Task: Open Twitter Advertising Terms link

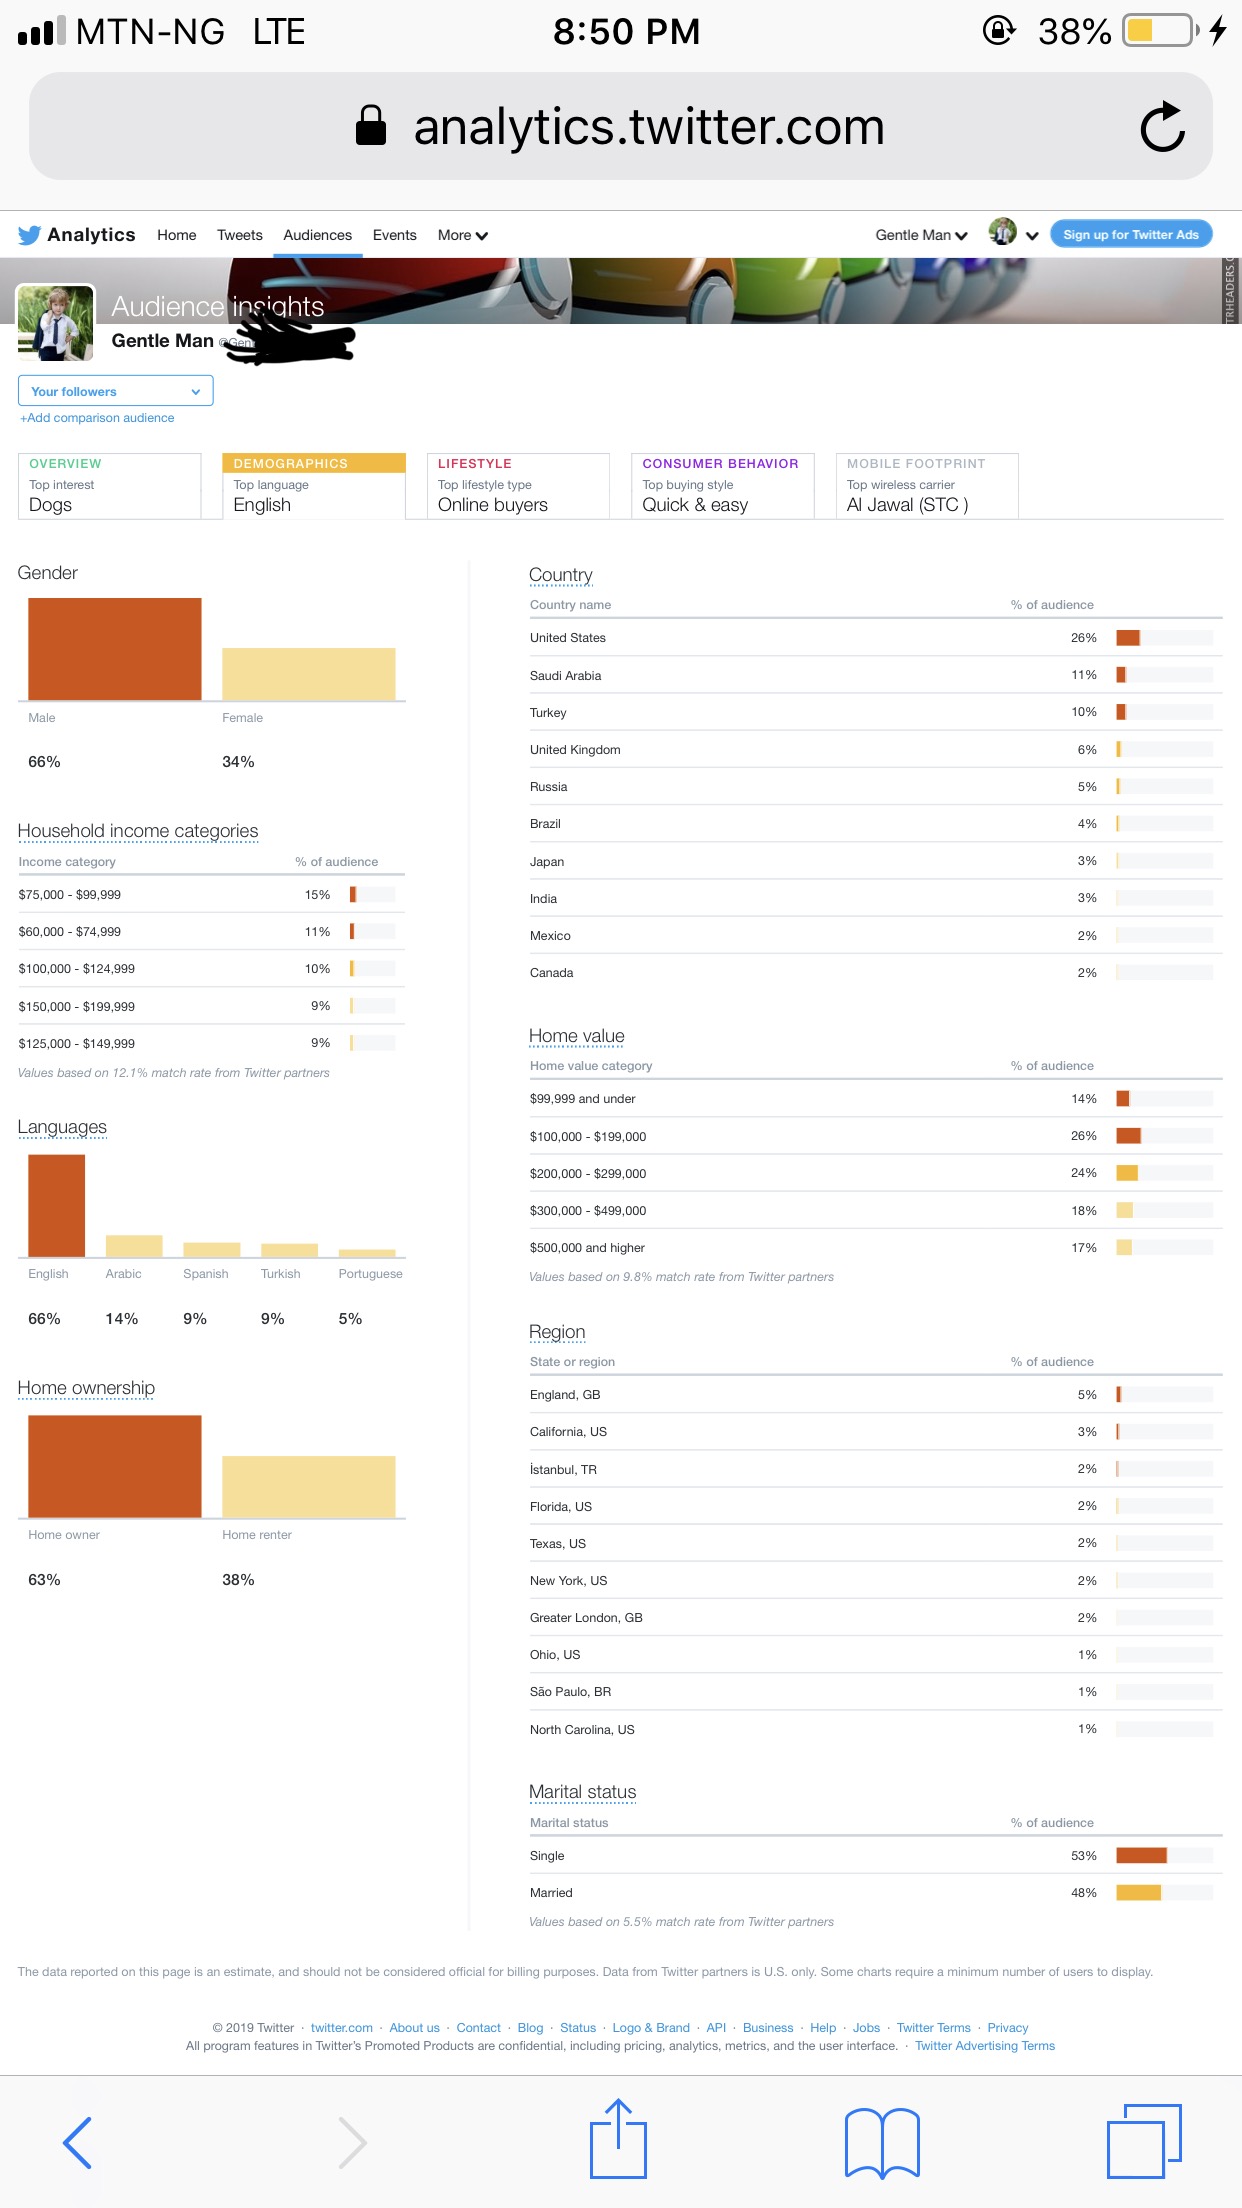Action: 985,2046
